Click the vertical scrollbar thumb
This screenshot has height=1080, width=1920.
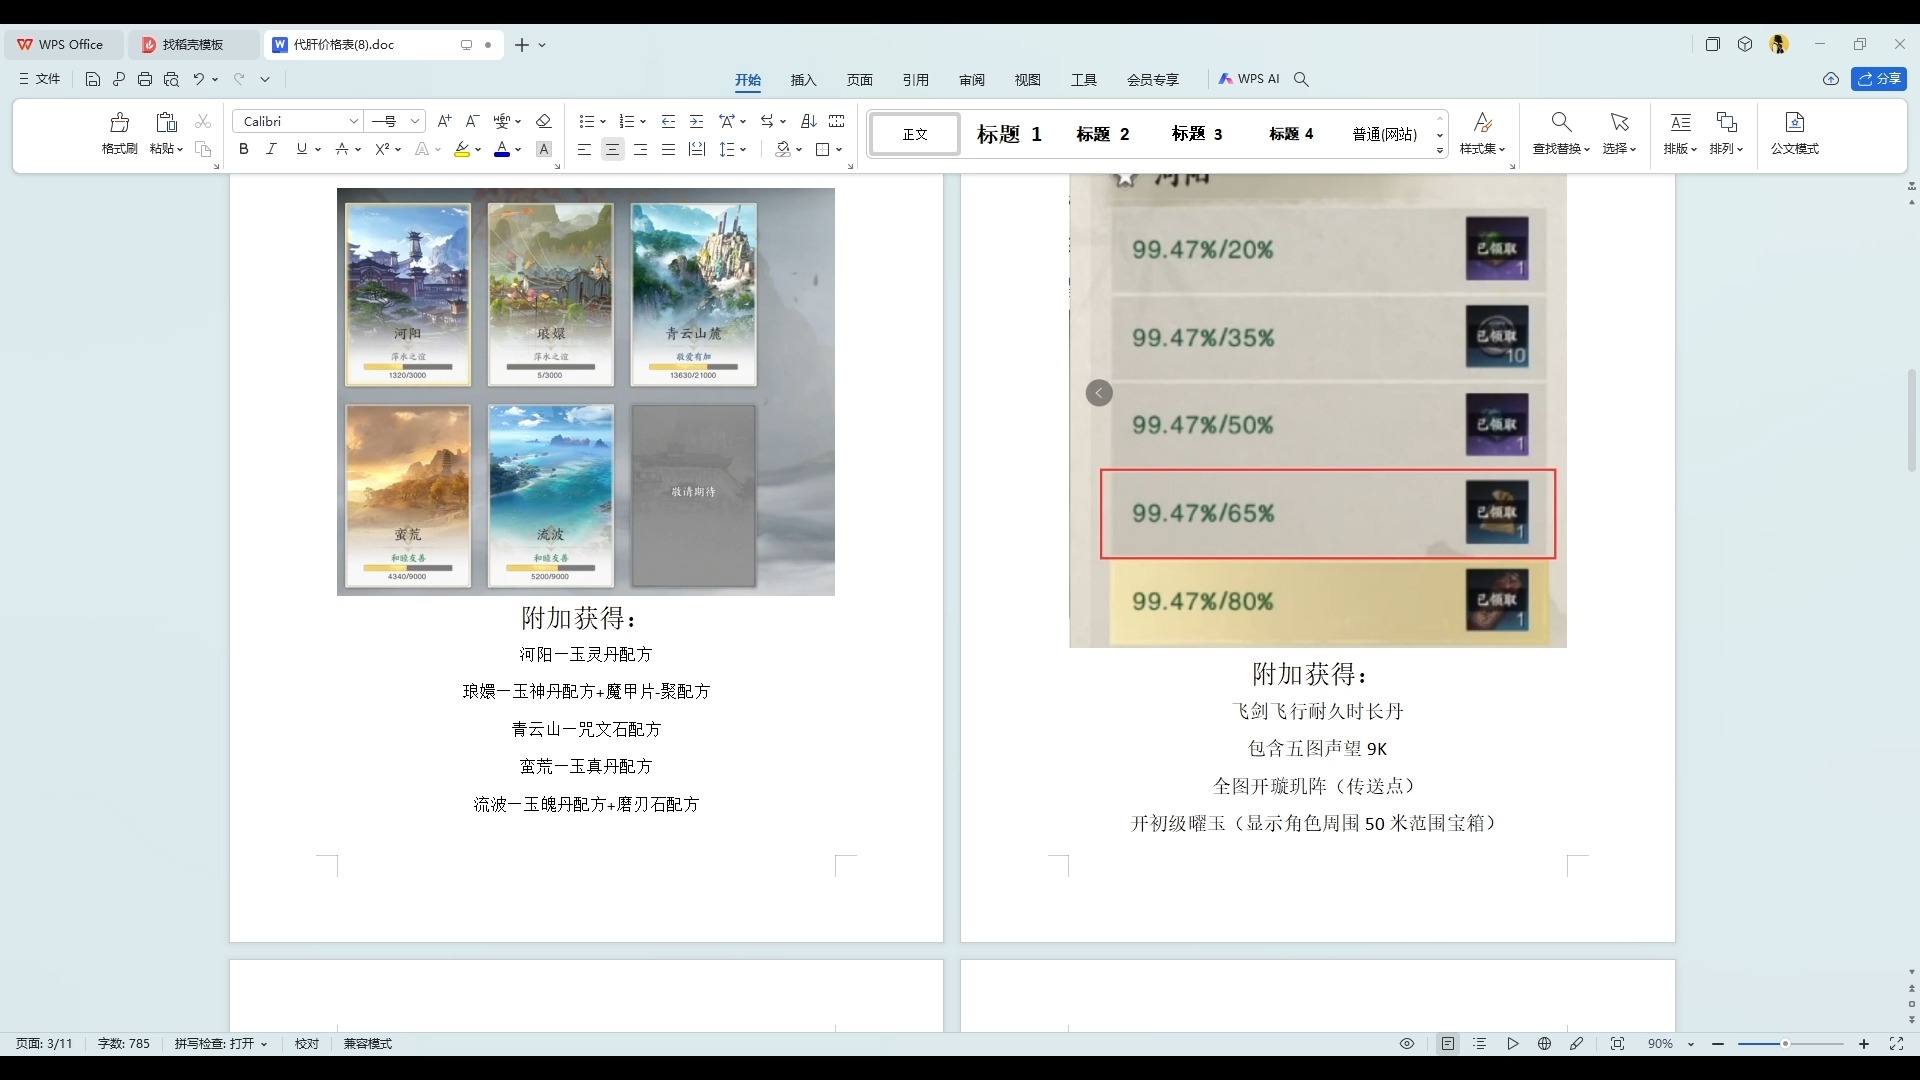(1912, 420)
